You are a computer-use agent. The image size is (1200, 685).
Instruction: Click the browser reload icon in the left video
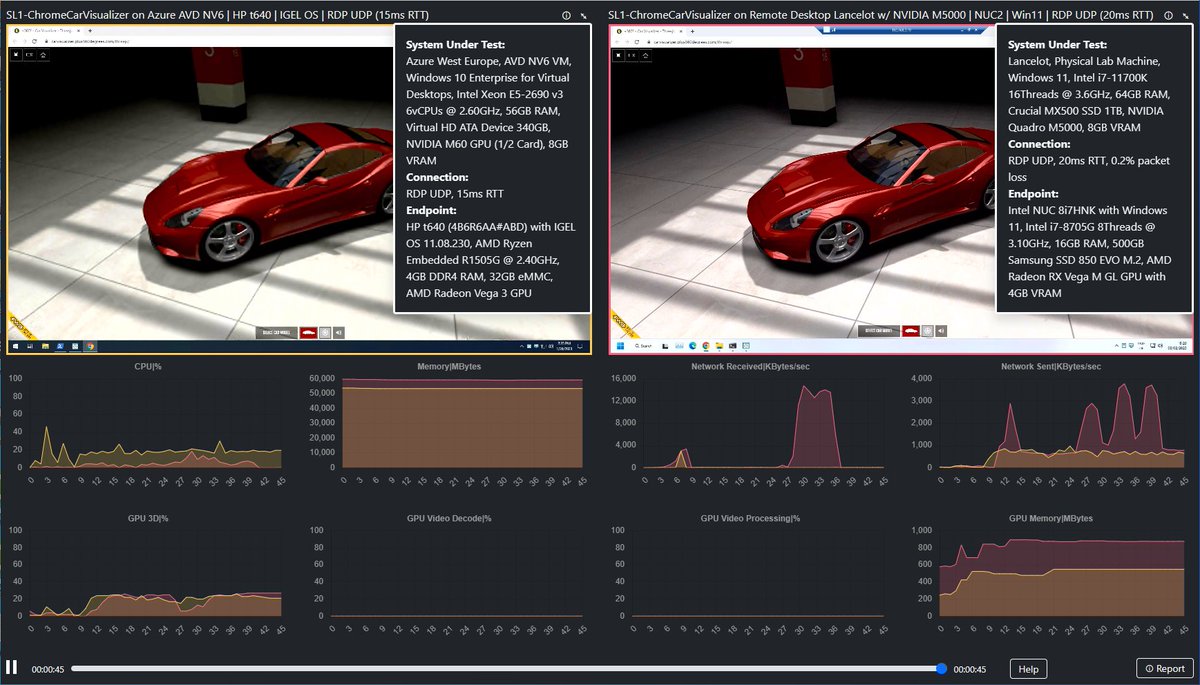point(34,41)
